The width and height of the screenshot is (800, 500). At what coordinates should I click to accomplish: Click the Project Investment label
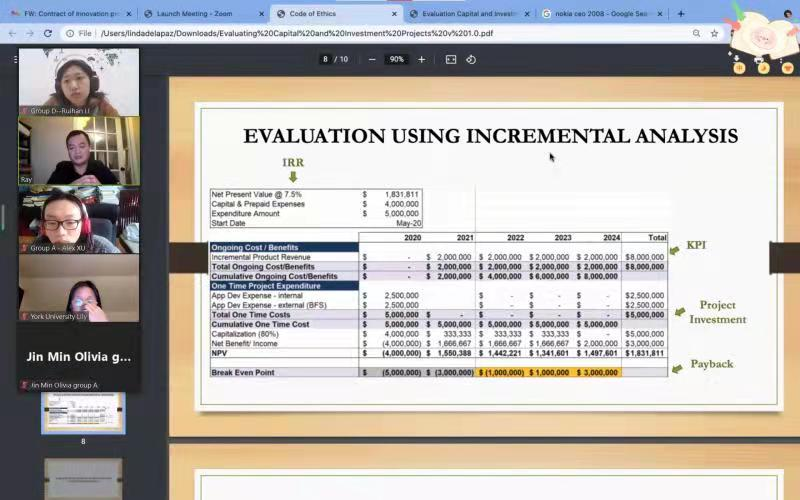(x=717, y=312)
